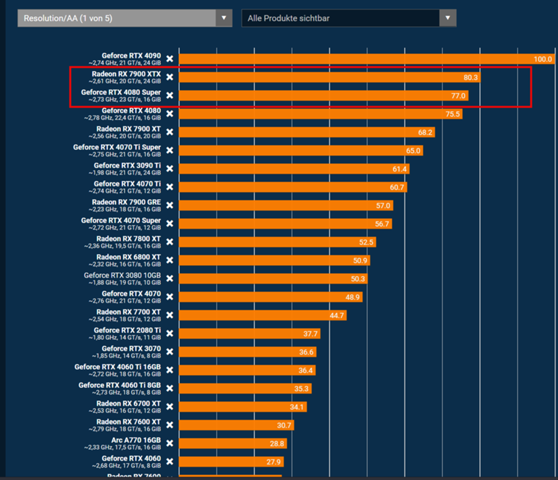Image resolution: width=558 pixels, height=480 pixels.
Task: Open the Alle Produkte sichtbar dropdown
Action: point(349,18)
